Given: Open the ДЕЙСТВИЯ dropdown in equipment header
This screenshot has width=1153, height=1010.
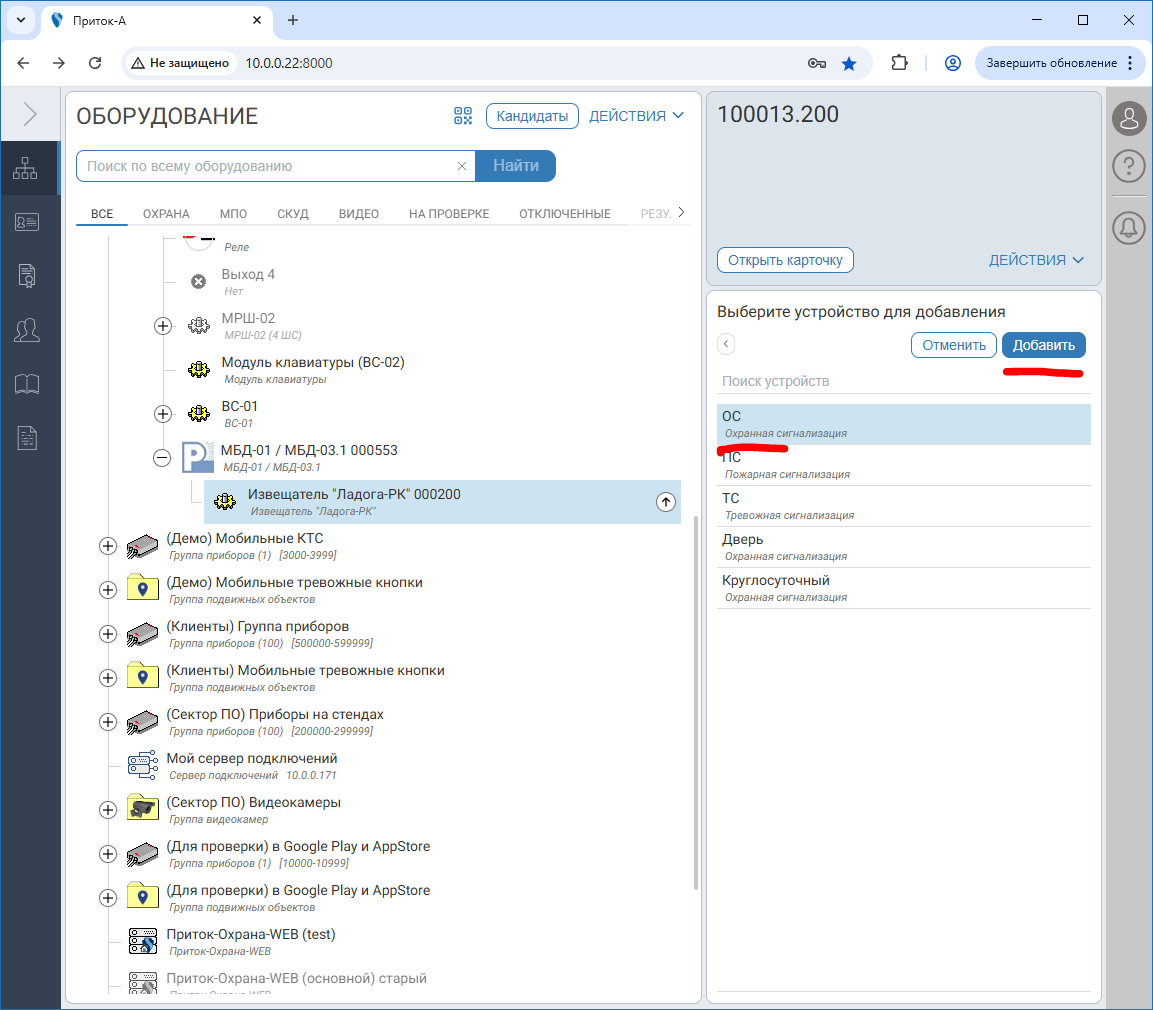Looking at the screenshot, I should [x=636, y=116].
